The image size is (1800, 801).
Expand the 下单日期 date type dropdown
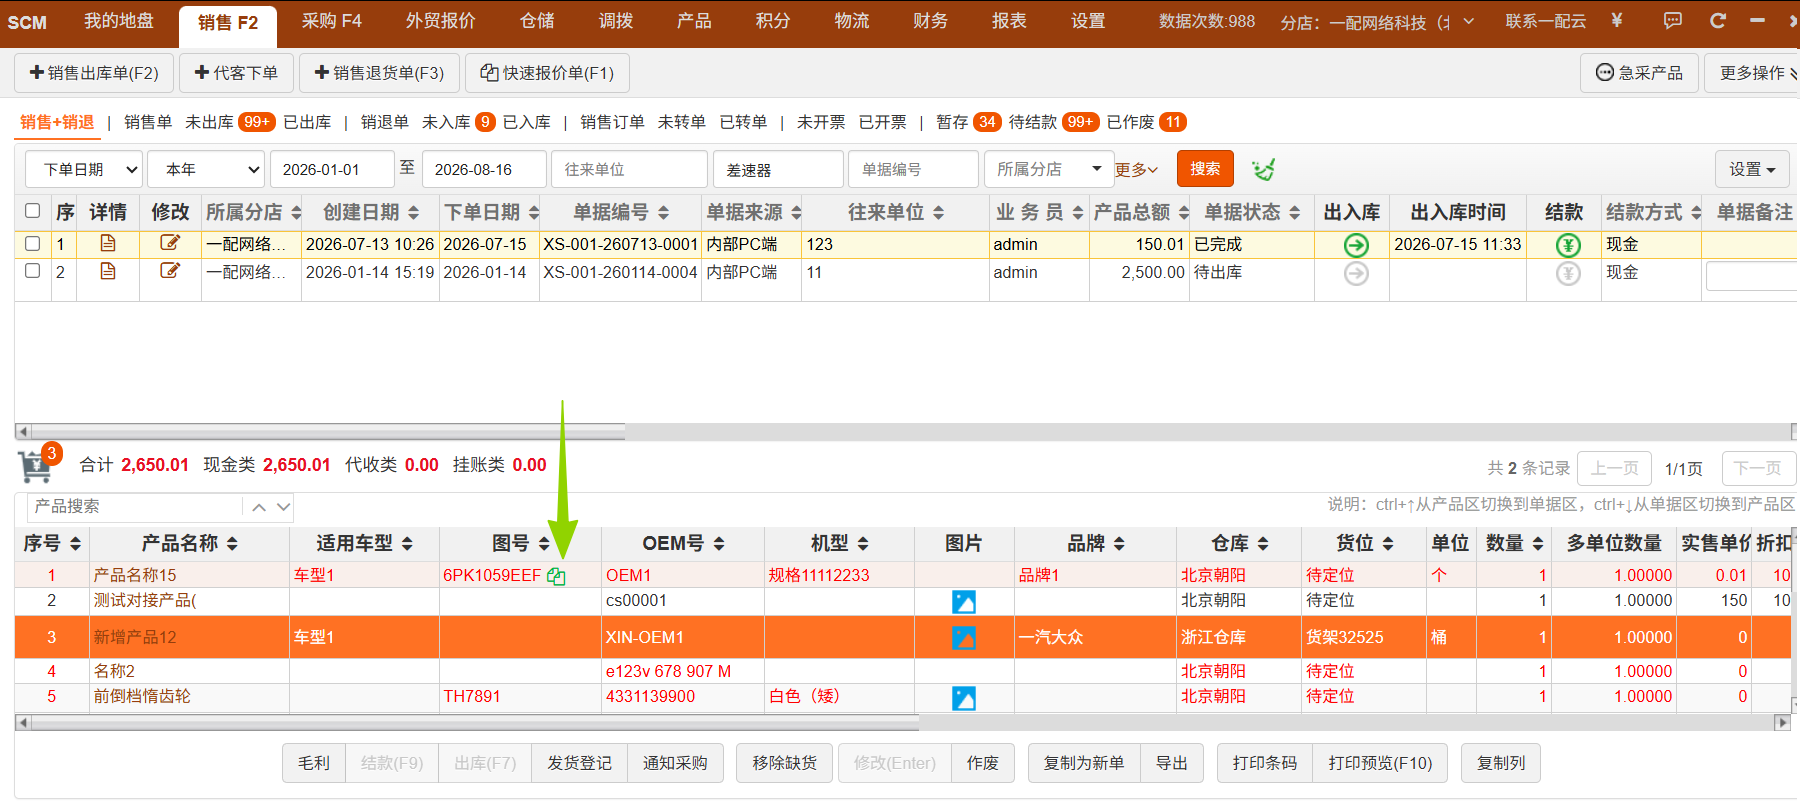pos(84,169)
